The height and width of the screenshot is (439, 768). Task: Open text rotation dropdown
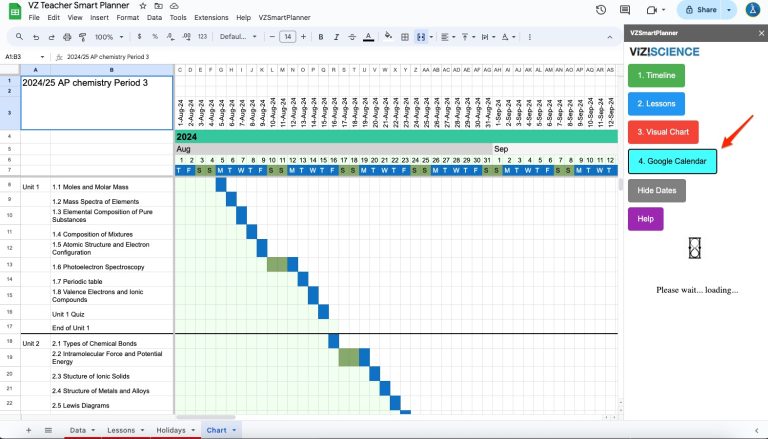point(508,37)
